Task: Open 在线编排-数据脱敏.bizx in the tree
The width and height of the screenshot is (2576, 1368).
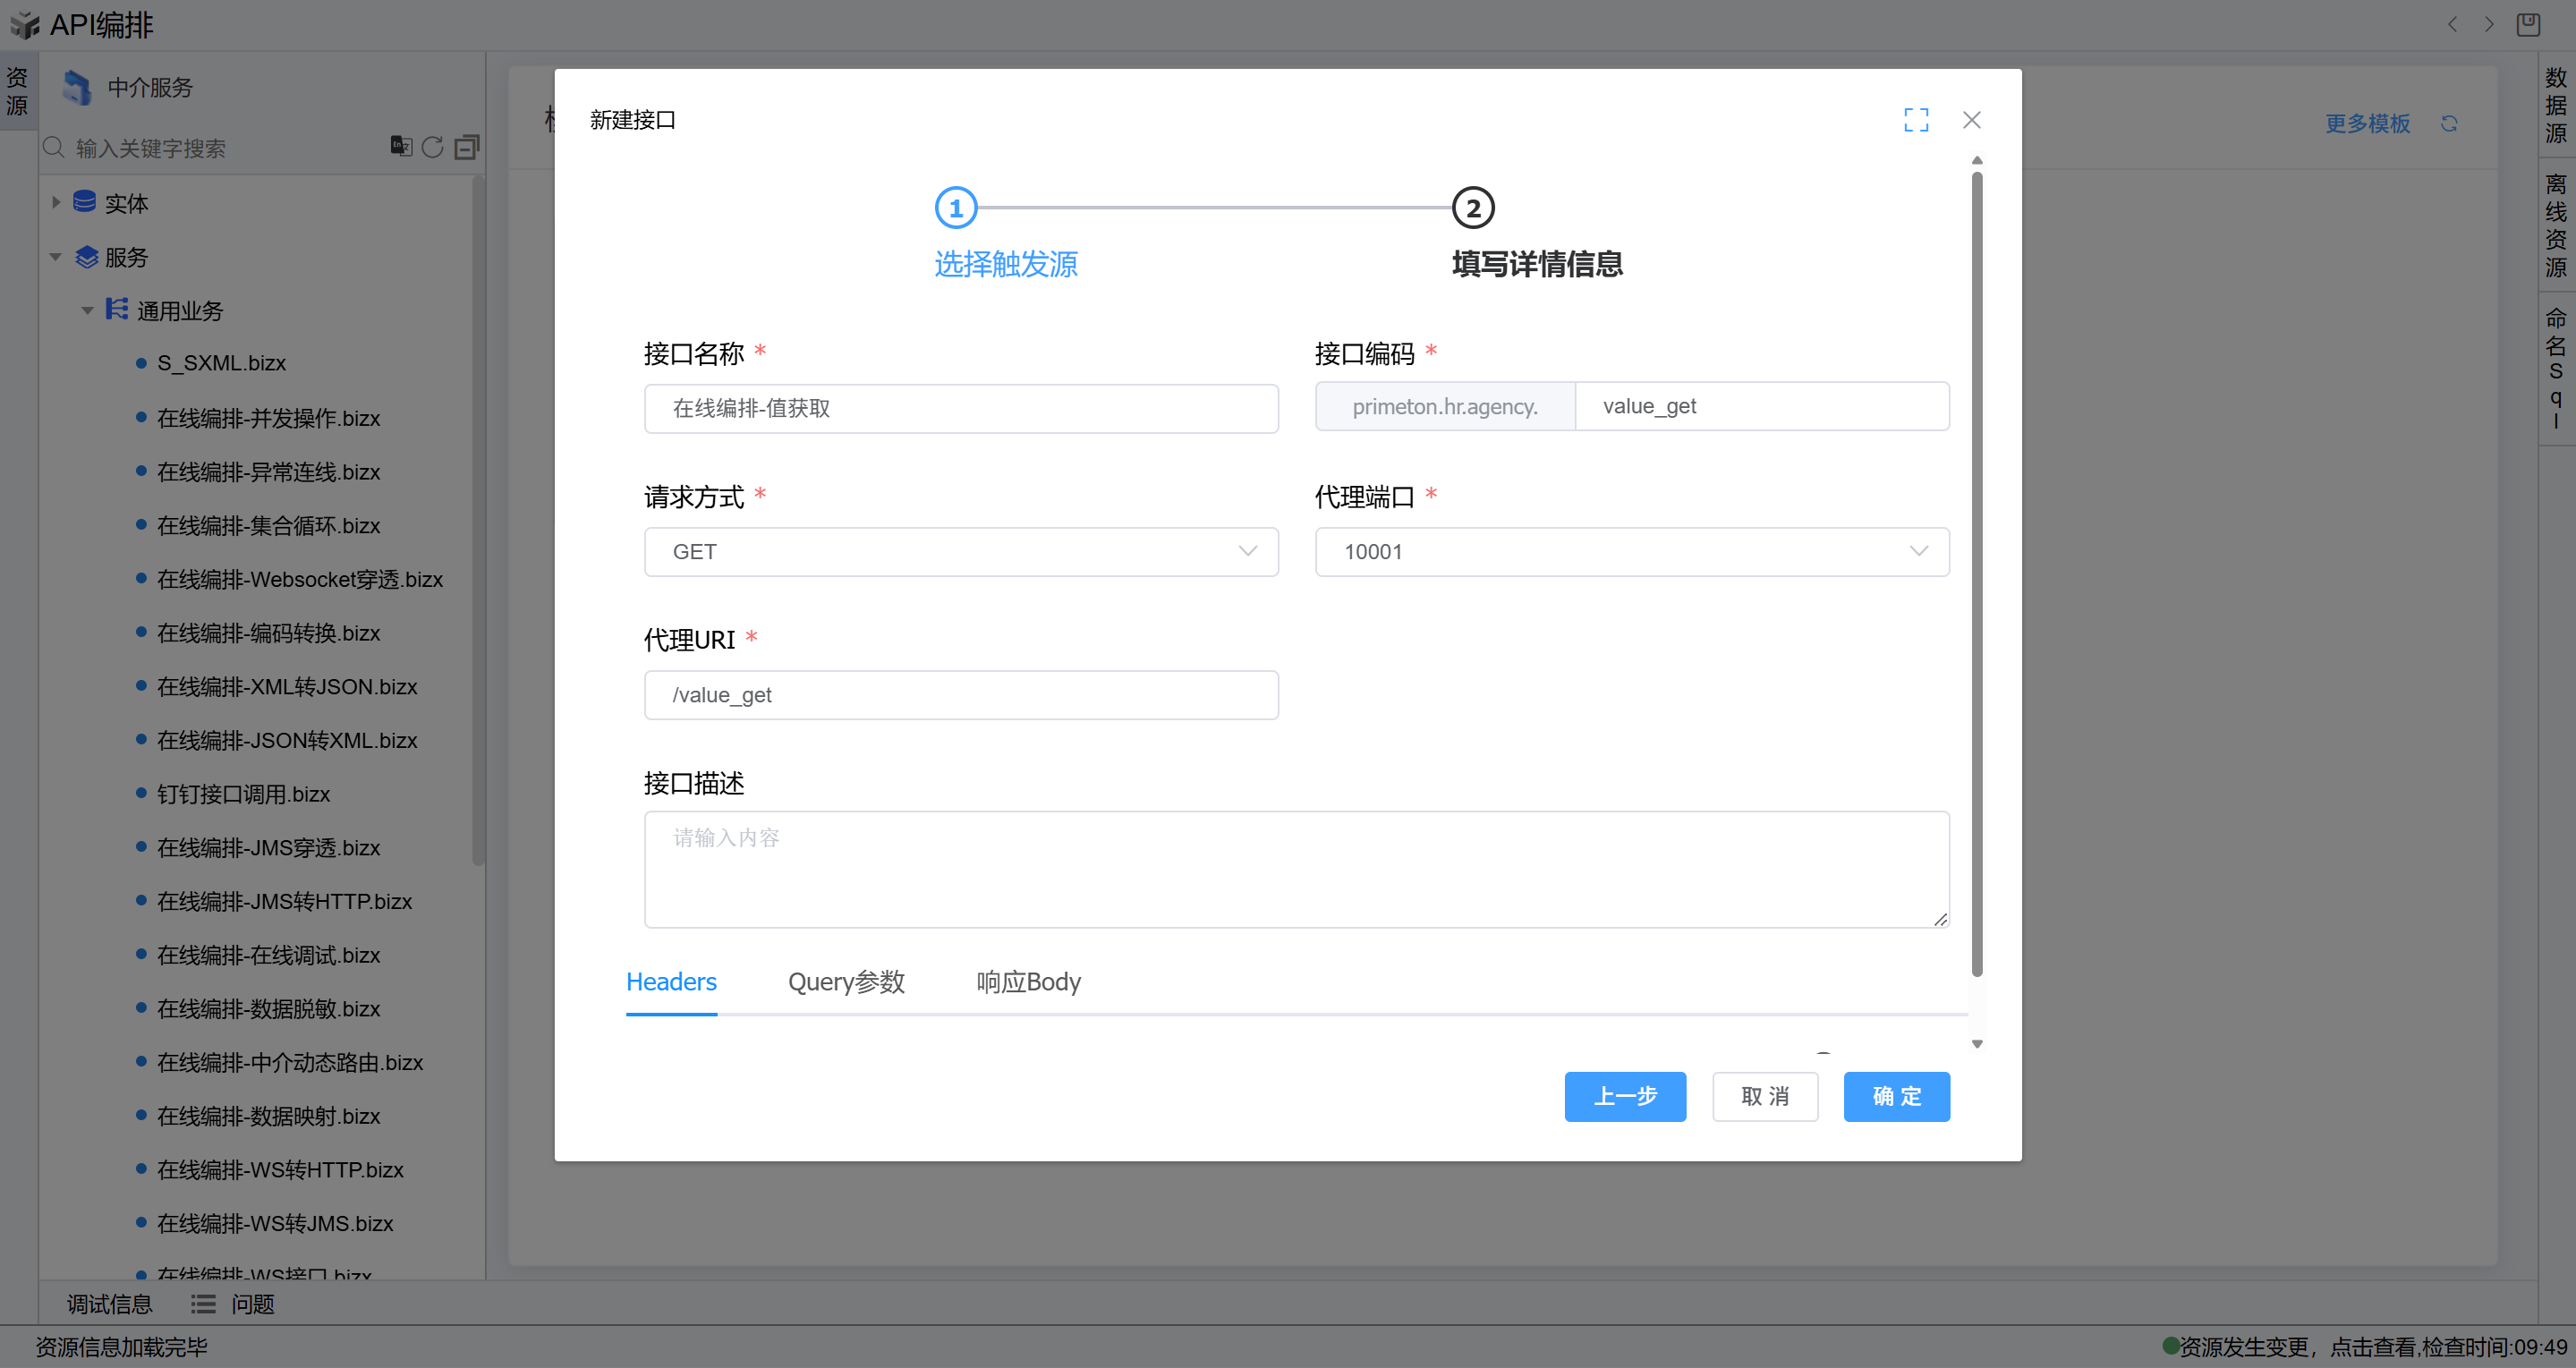Action: pos(268,1009)
